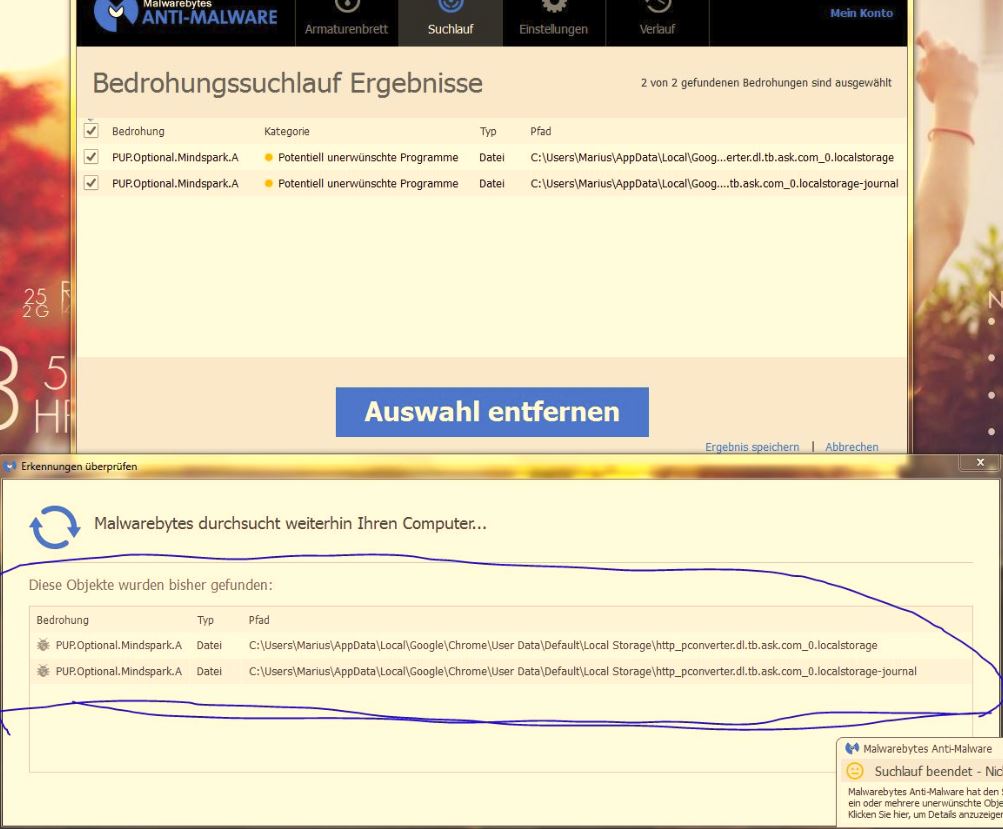Click 'Datei' type of first dialog detection
The image size is (1003, 829).
209,645
